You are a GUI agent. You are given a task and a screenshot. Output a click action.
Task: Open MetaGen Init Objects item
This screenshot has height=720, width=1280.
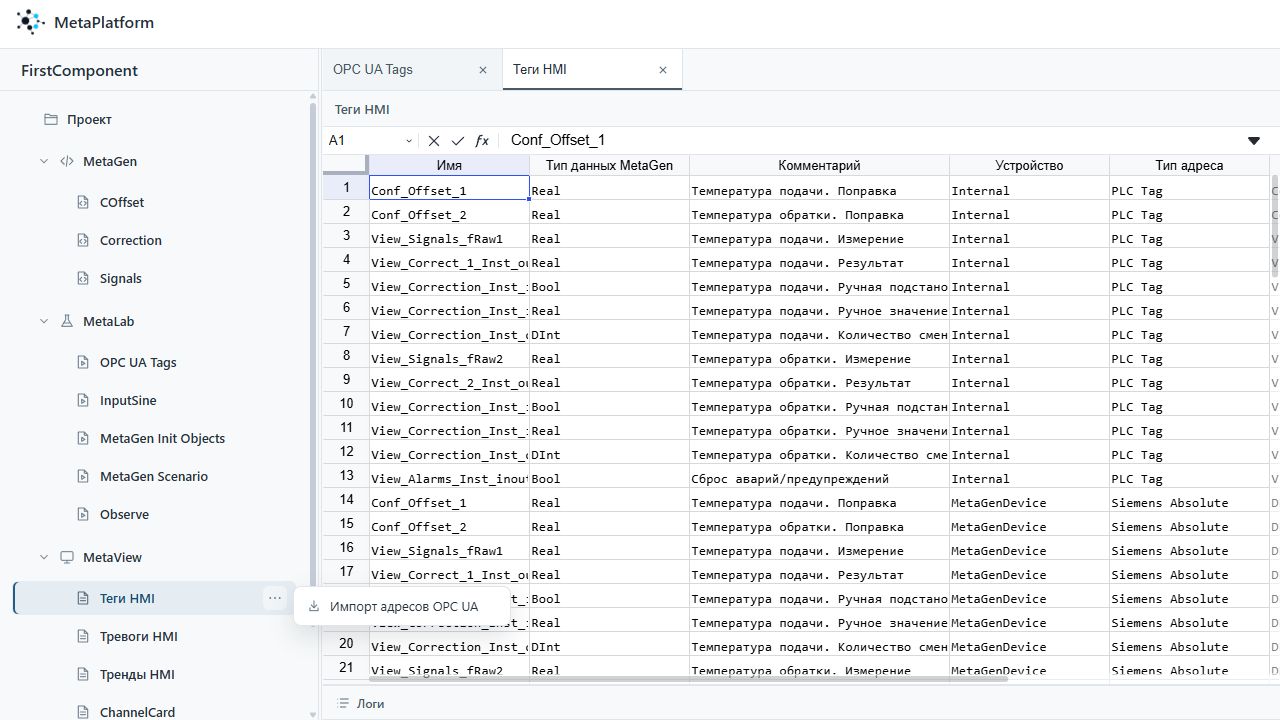pyautogui.click(x=162, y=438)
